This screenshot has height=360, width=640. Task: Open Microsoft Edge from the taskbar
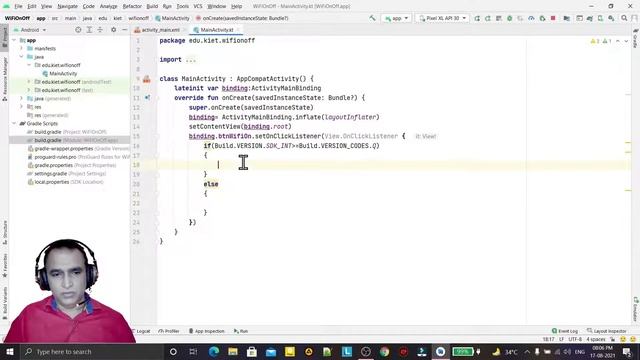click(213, 351)
